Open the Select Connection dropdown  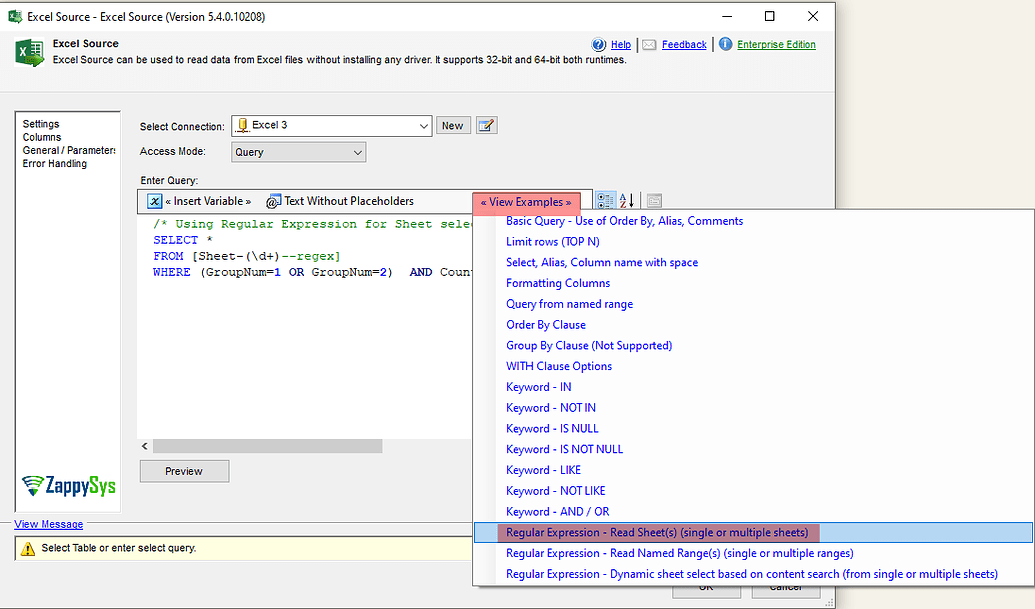(332, 125)
